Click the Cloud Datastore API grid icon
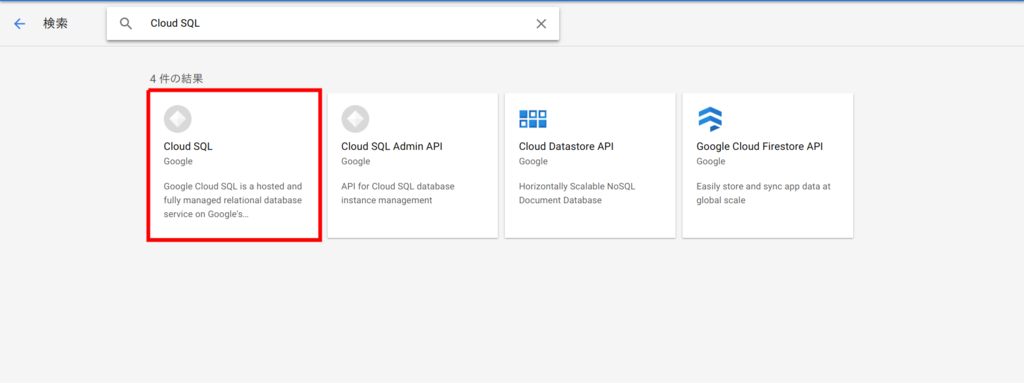 pyautogui.click(x=533, y=119)
